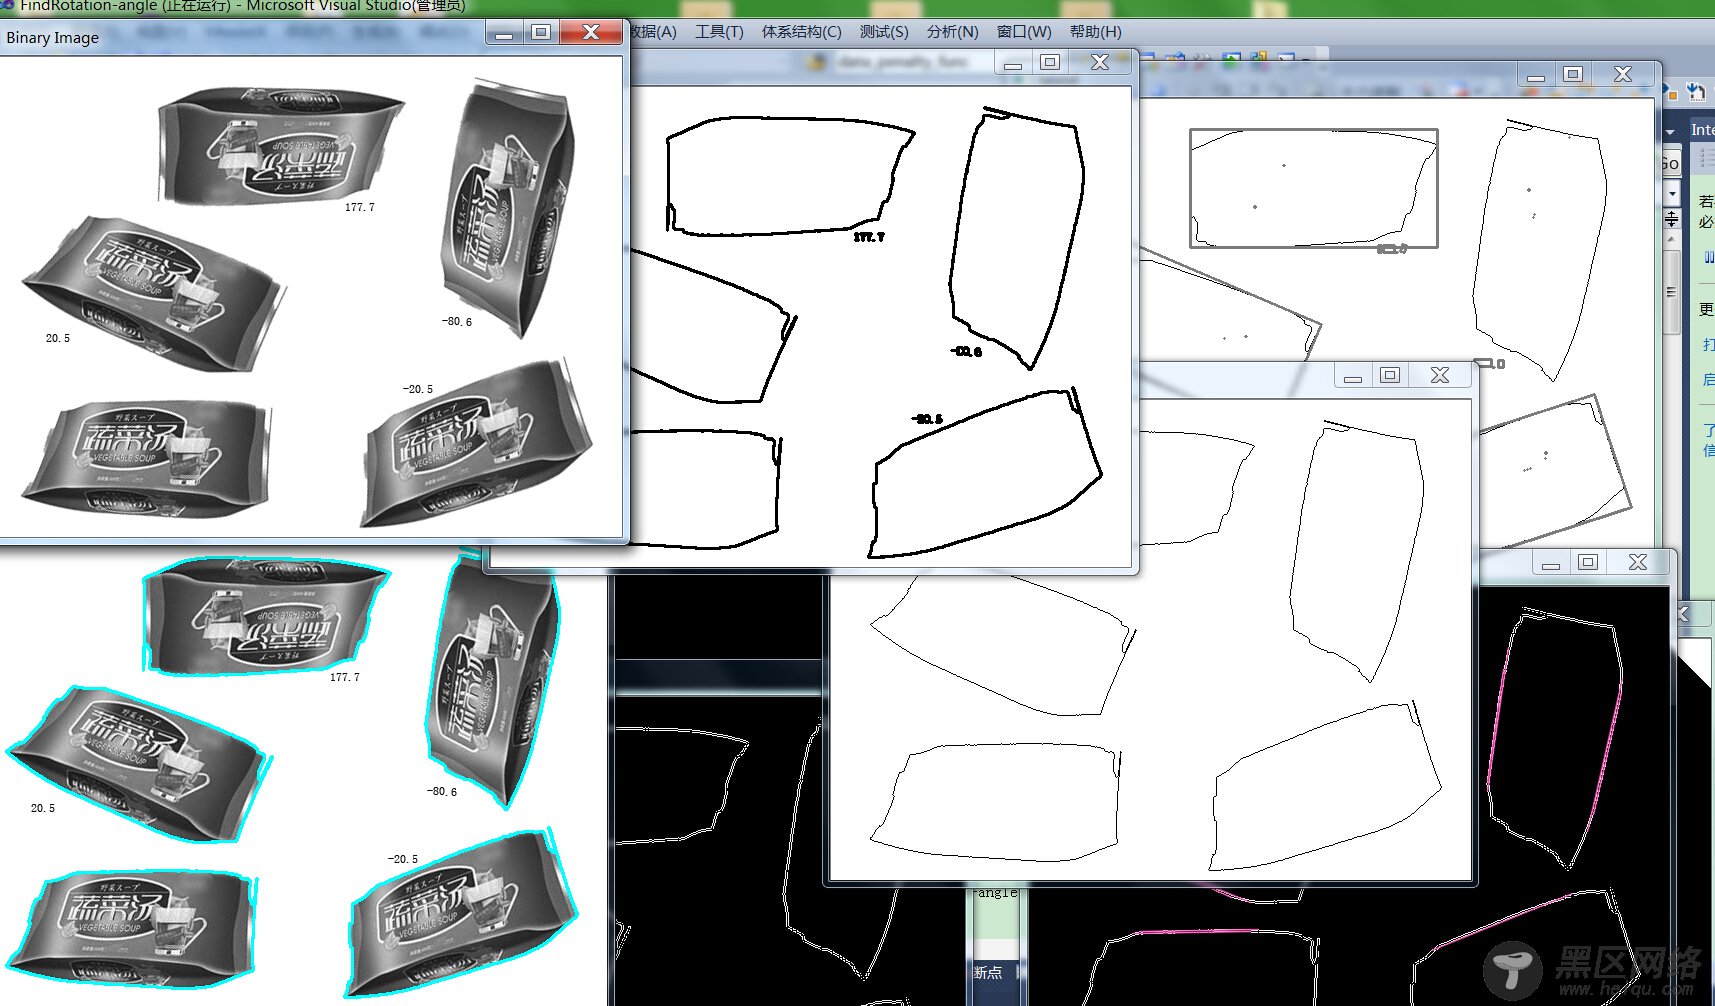Click the editor vertical scrollbar thumb
This screenshot has height=1006, width=1715.
[1671, 292]
